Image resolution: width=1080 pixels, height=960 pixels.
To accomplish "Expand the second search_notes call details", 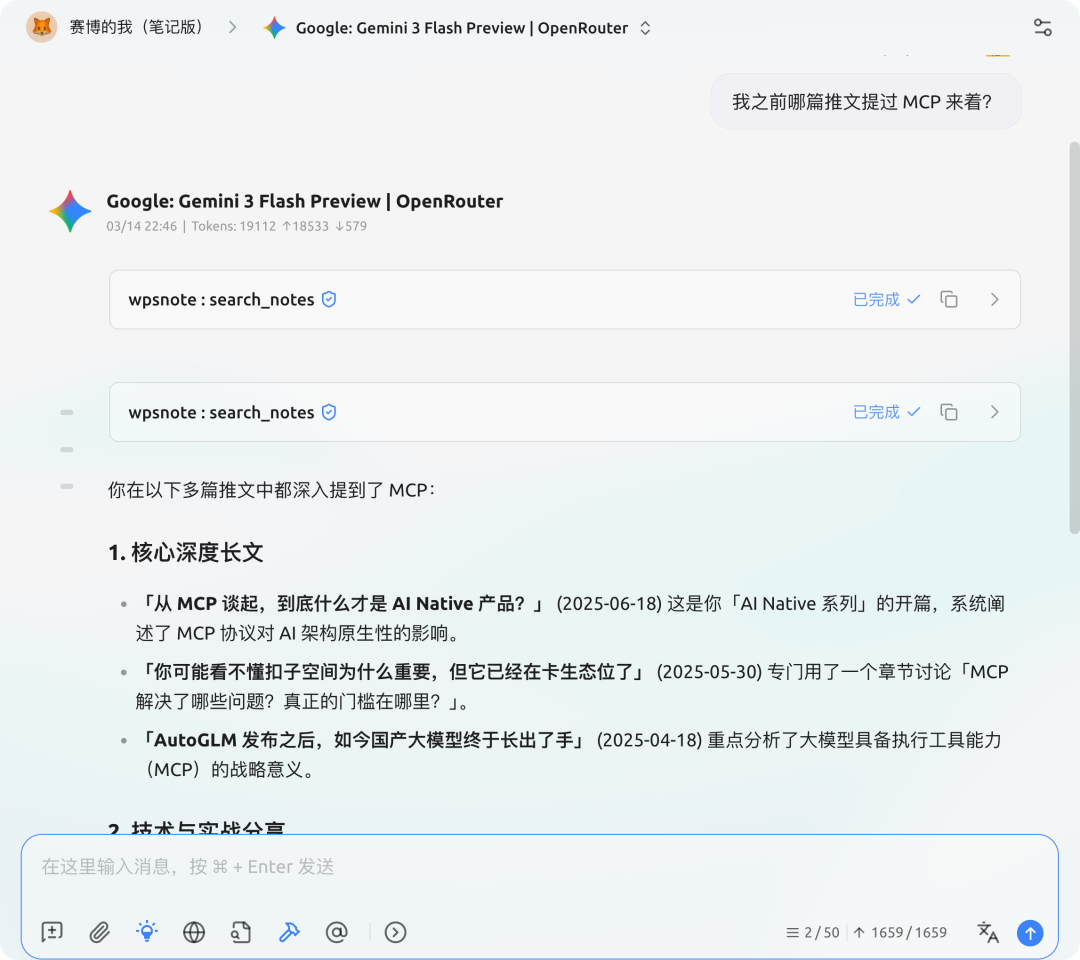I will pos(994,412).
